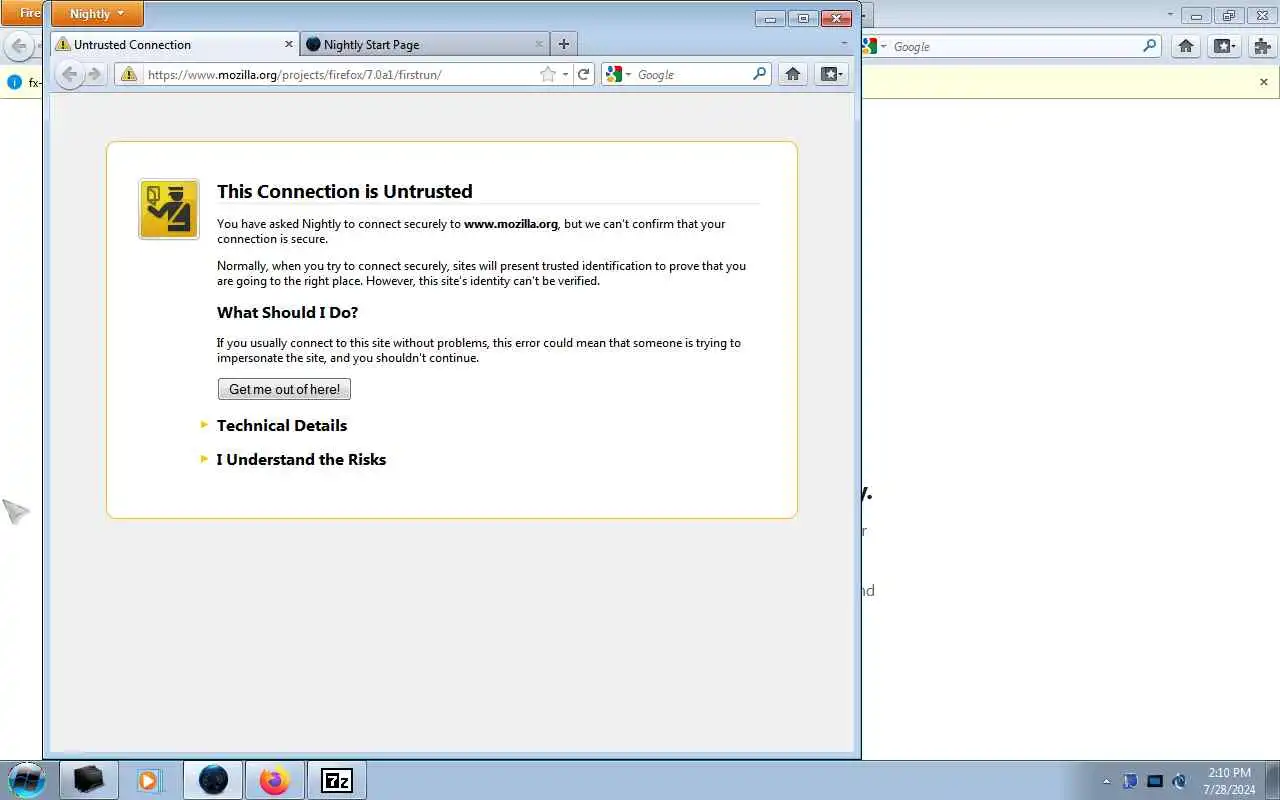This screenshot has height=800, width=1280.
Task: Open 7-Zip from the taskbar
Action: pos(337,779)
